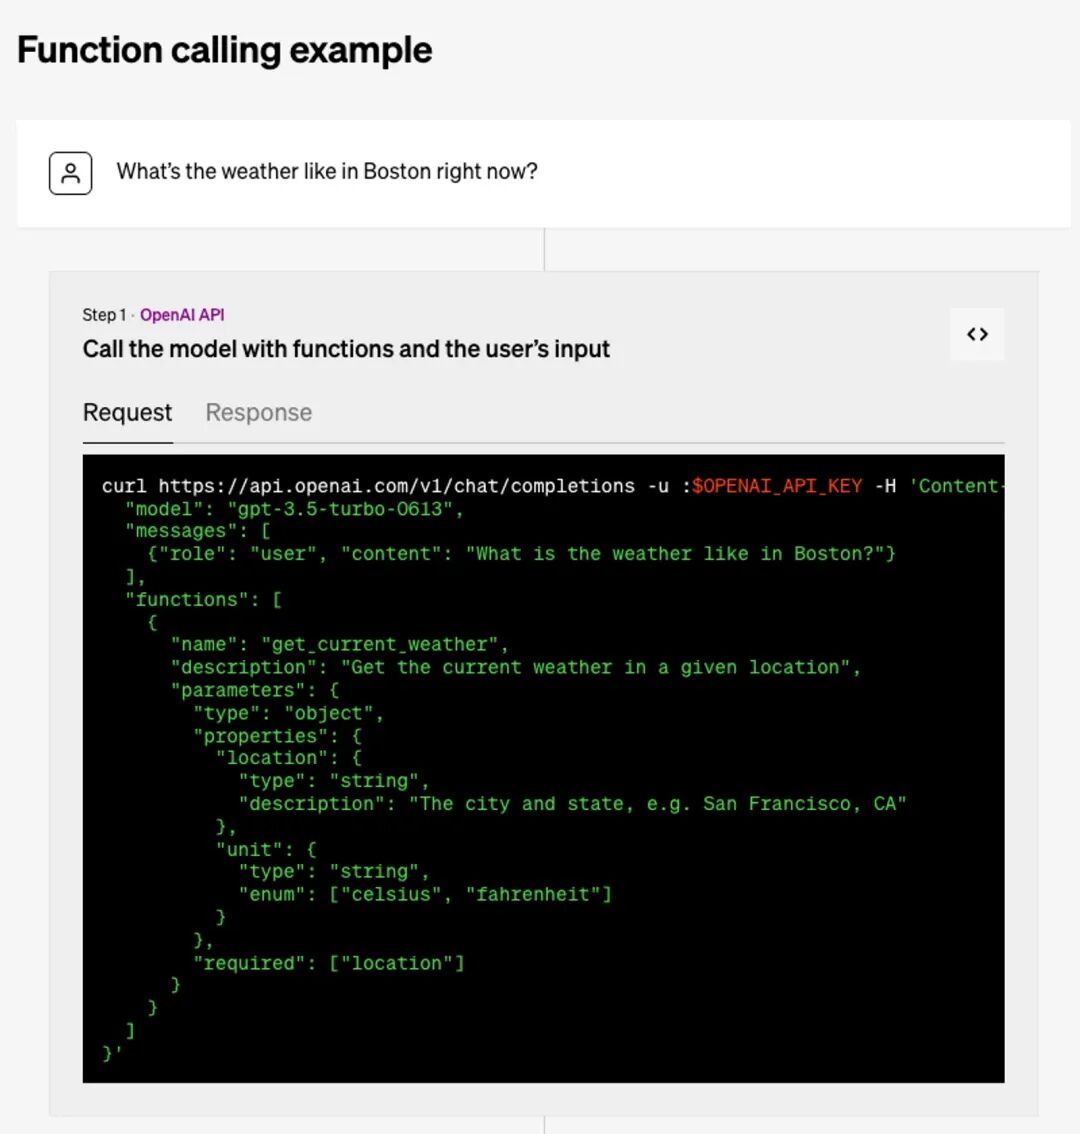Toggle the code view angle-brackets icon

977,334
